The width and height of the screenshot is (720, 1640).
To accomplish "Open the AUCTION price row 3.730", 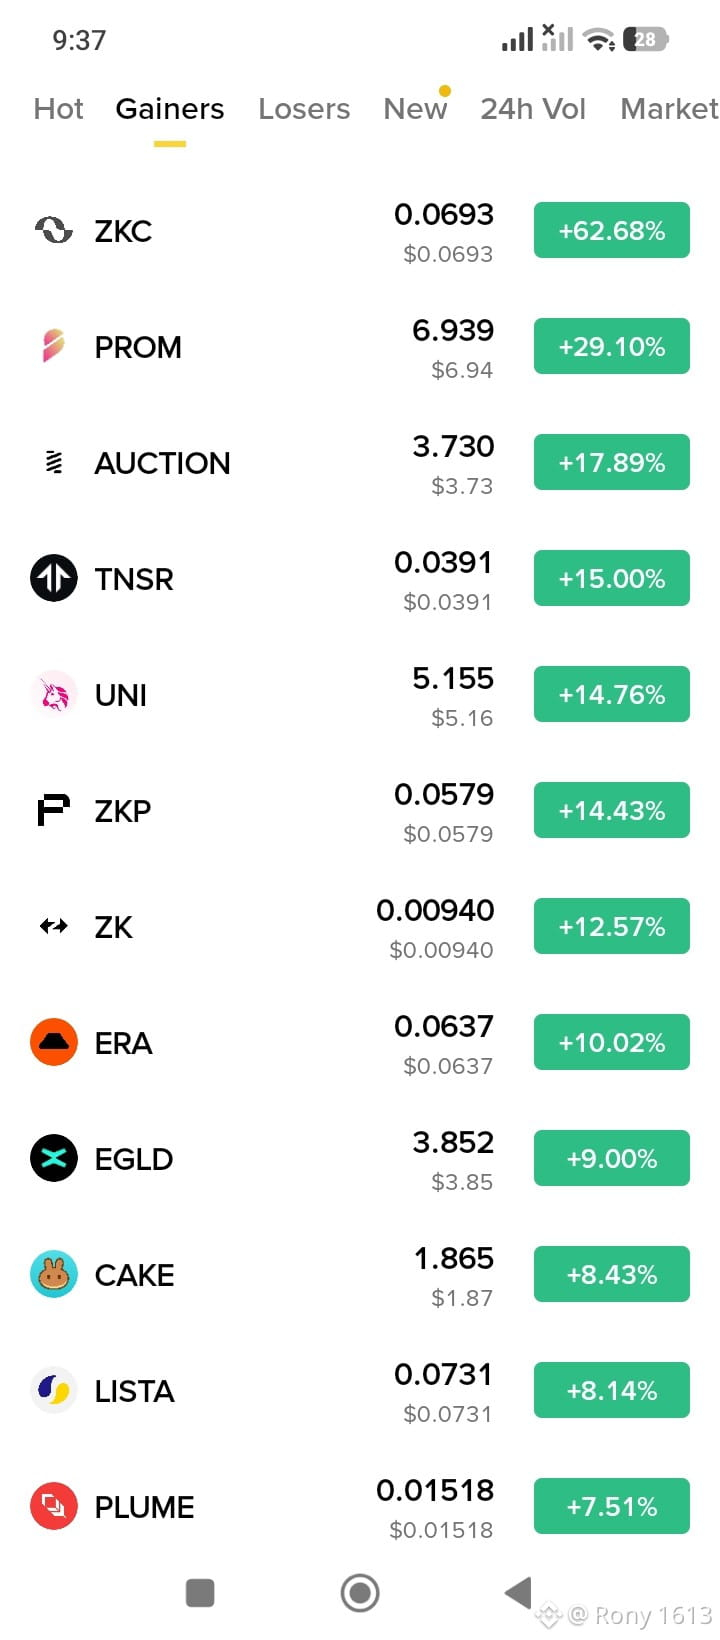I will pos(360,463).
